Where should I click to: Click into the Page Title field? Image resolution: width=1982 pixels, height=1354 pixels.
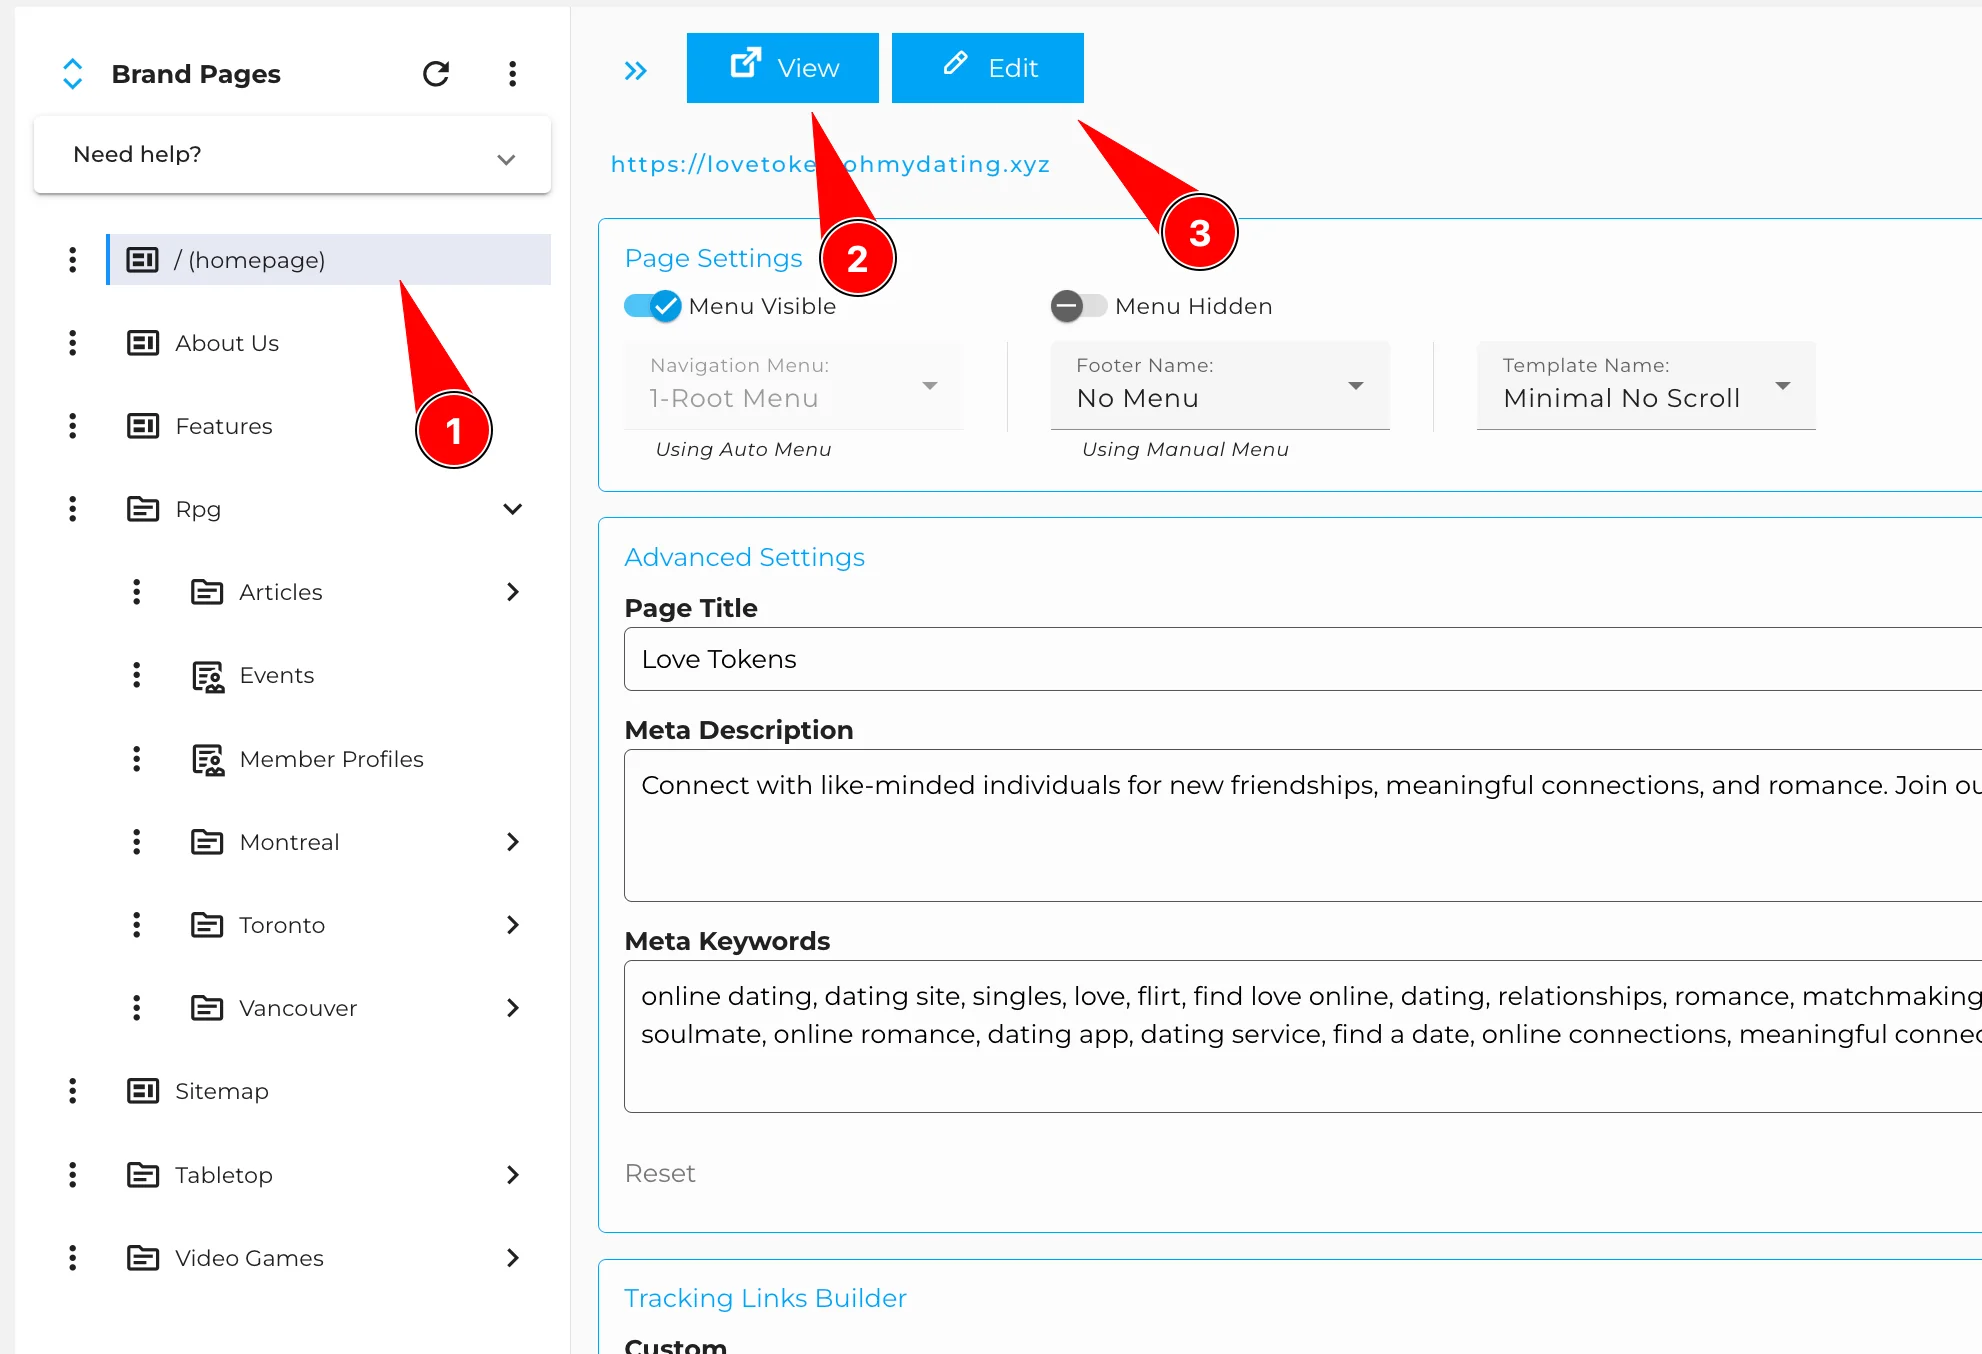point(1300,660)
